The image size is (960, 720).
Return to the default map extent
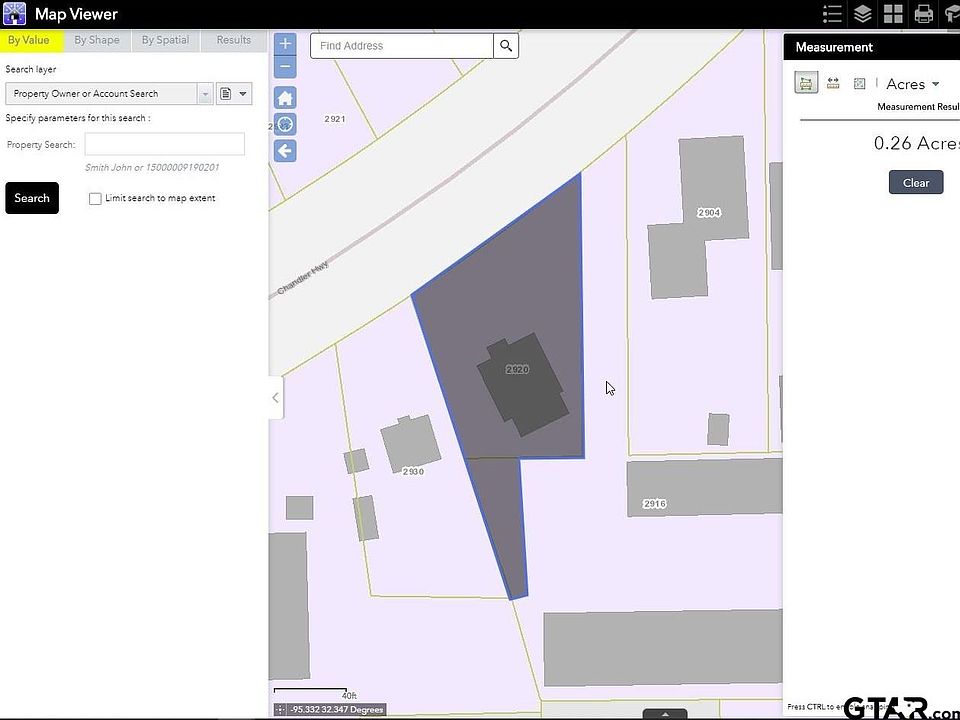coord(285,98)
